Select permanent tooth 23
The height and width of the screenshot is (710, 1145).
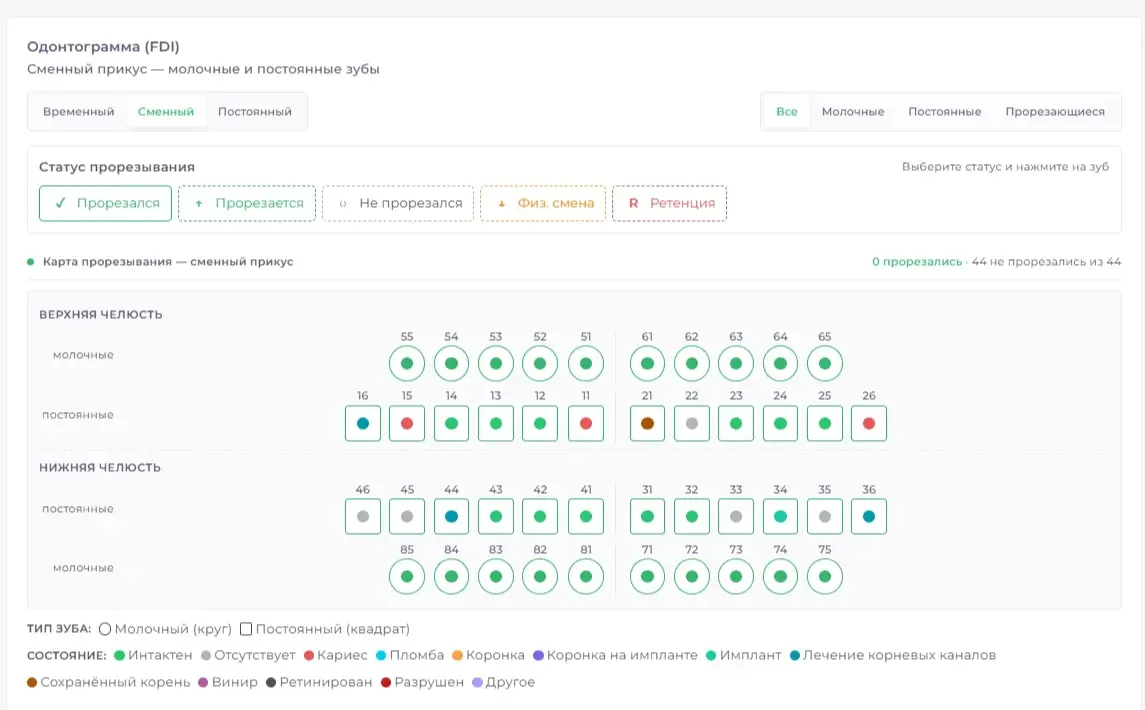coord(736,424)
